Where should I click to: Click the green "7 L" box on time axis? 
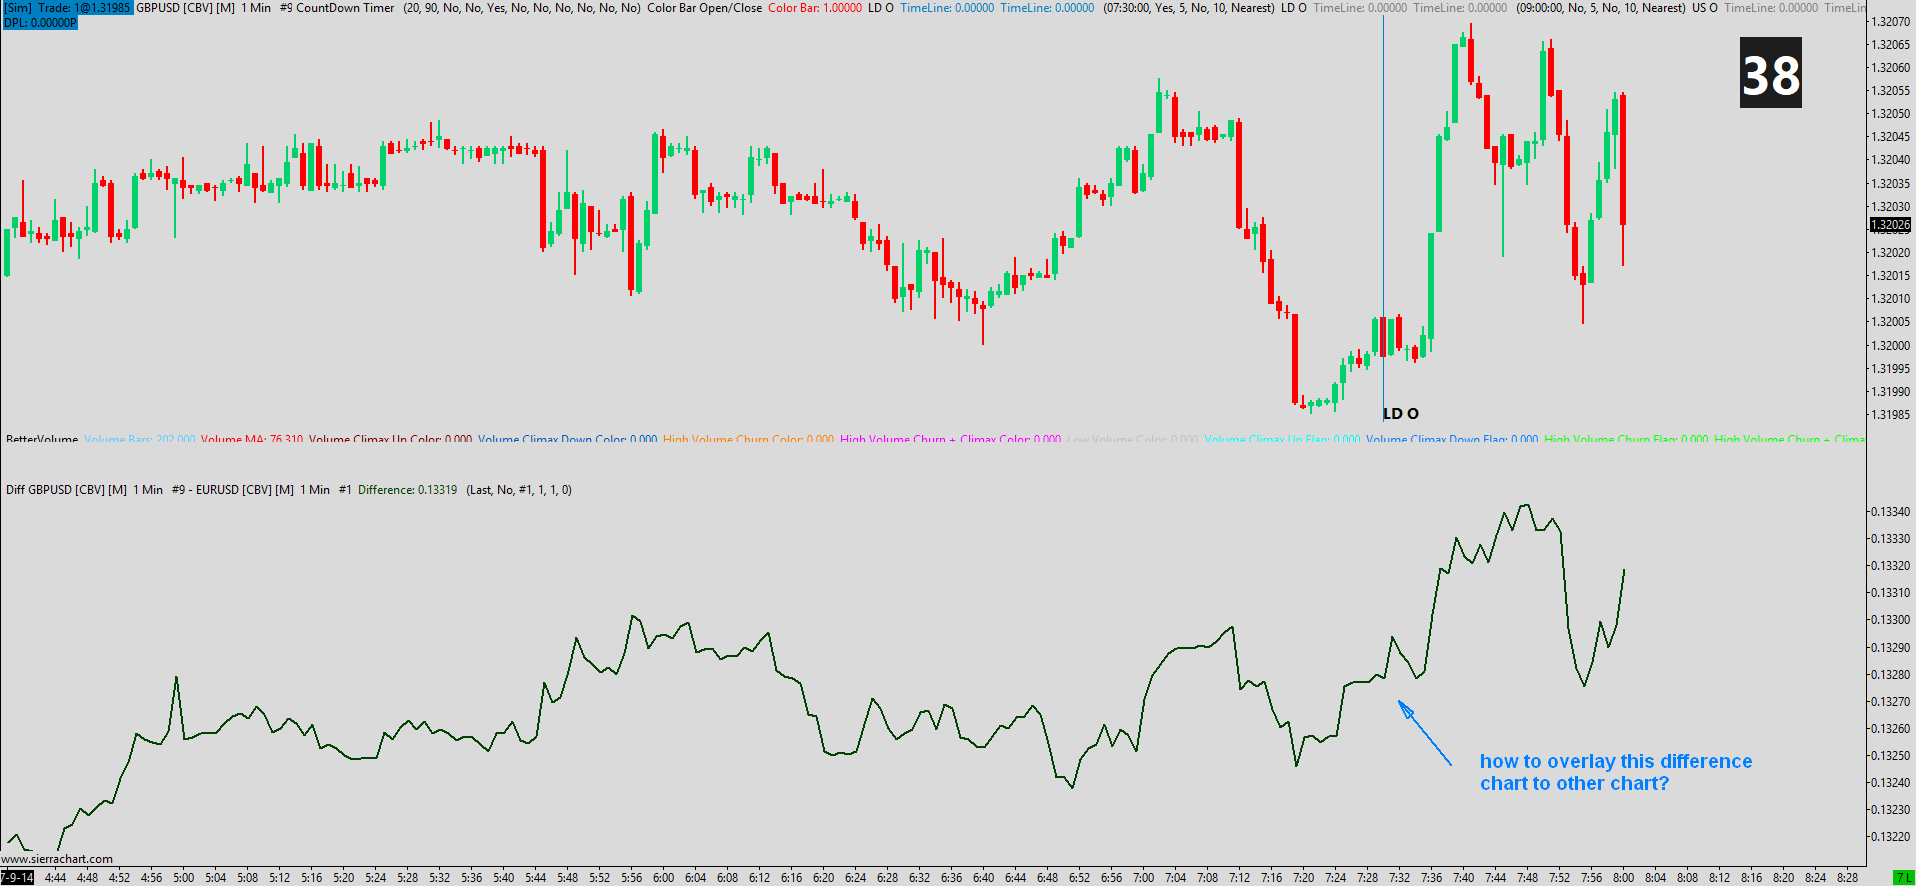click(1904, 878)
